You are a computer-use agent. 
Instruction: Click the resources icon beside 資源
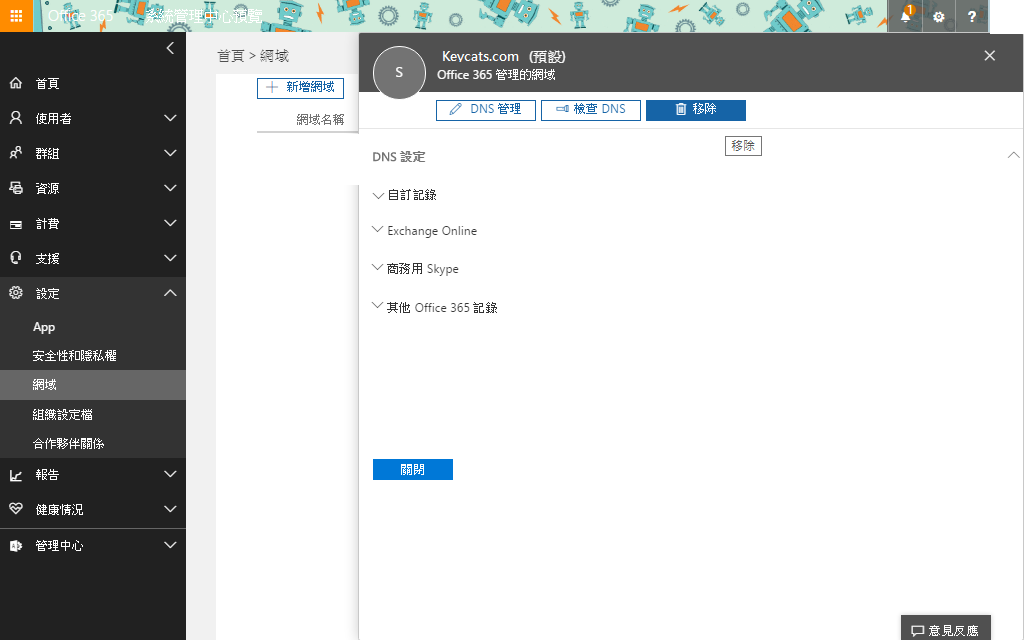pos(16,188)
